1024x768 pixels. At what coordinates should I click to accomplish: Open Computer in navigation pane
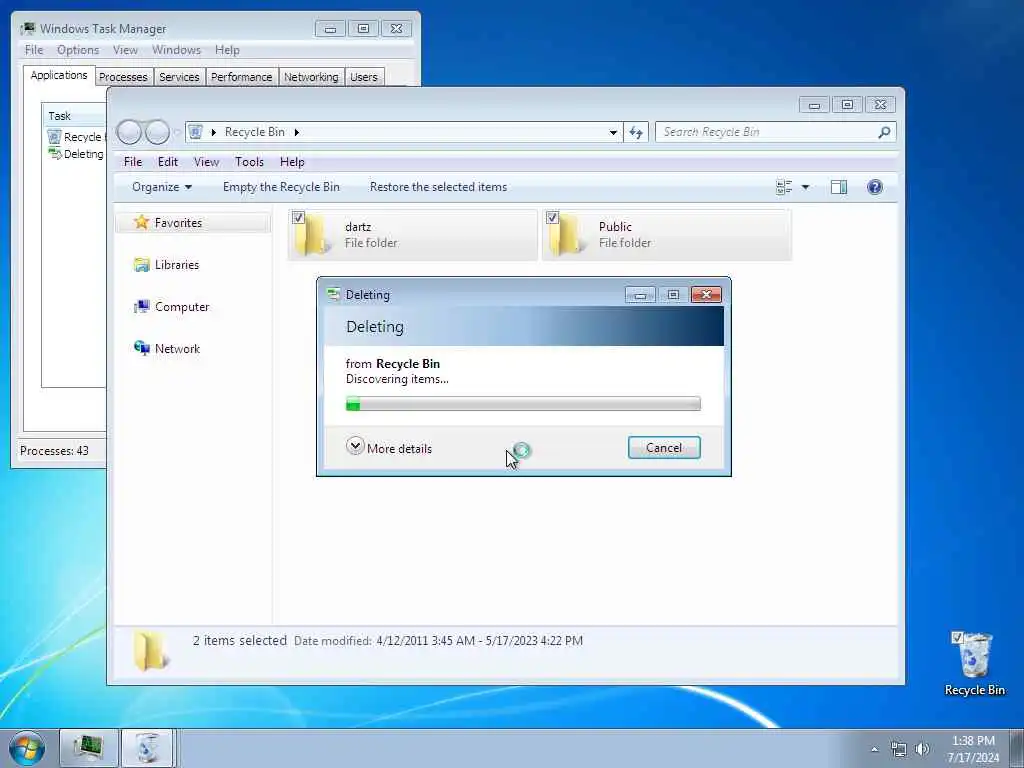(x=172, y=307)
